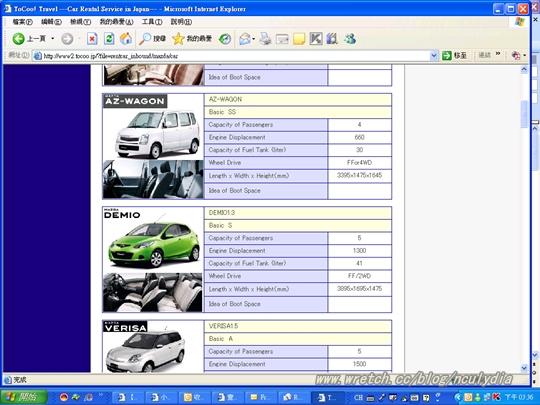
Task: Click DEMIO Engine Displacement value 1300
Action: 360,251
